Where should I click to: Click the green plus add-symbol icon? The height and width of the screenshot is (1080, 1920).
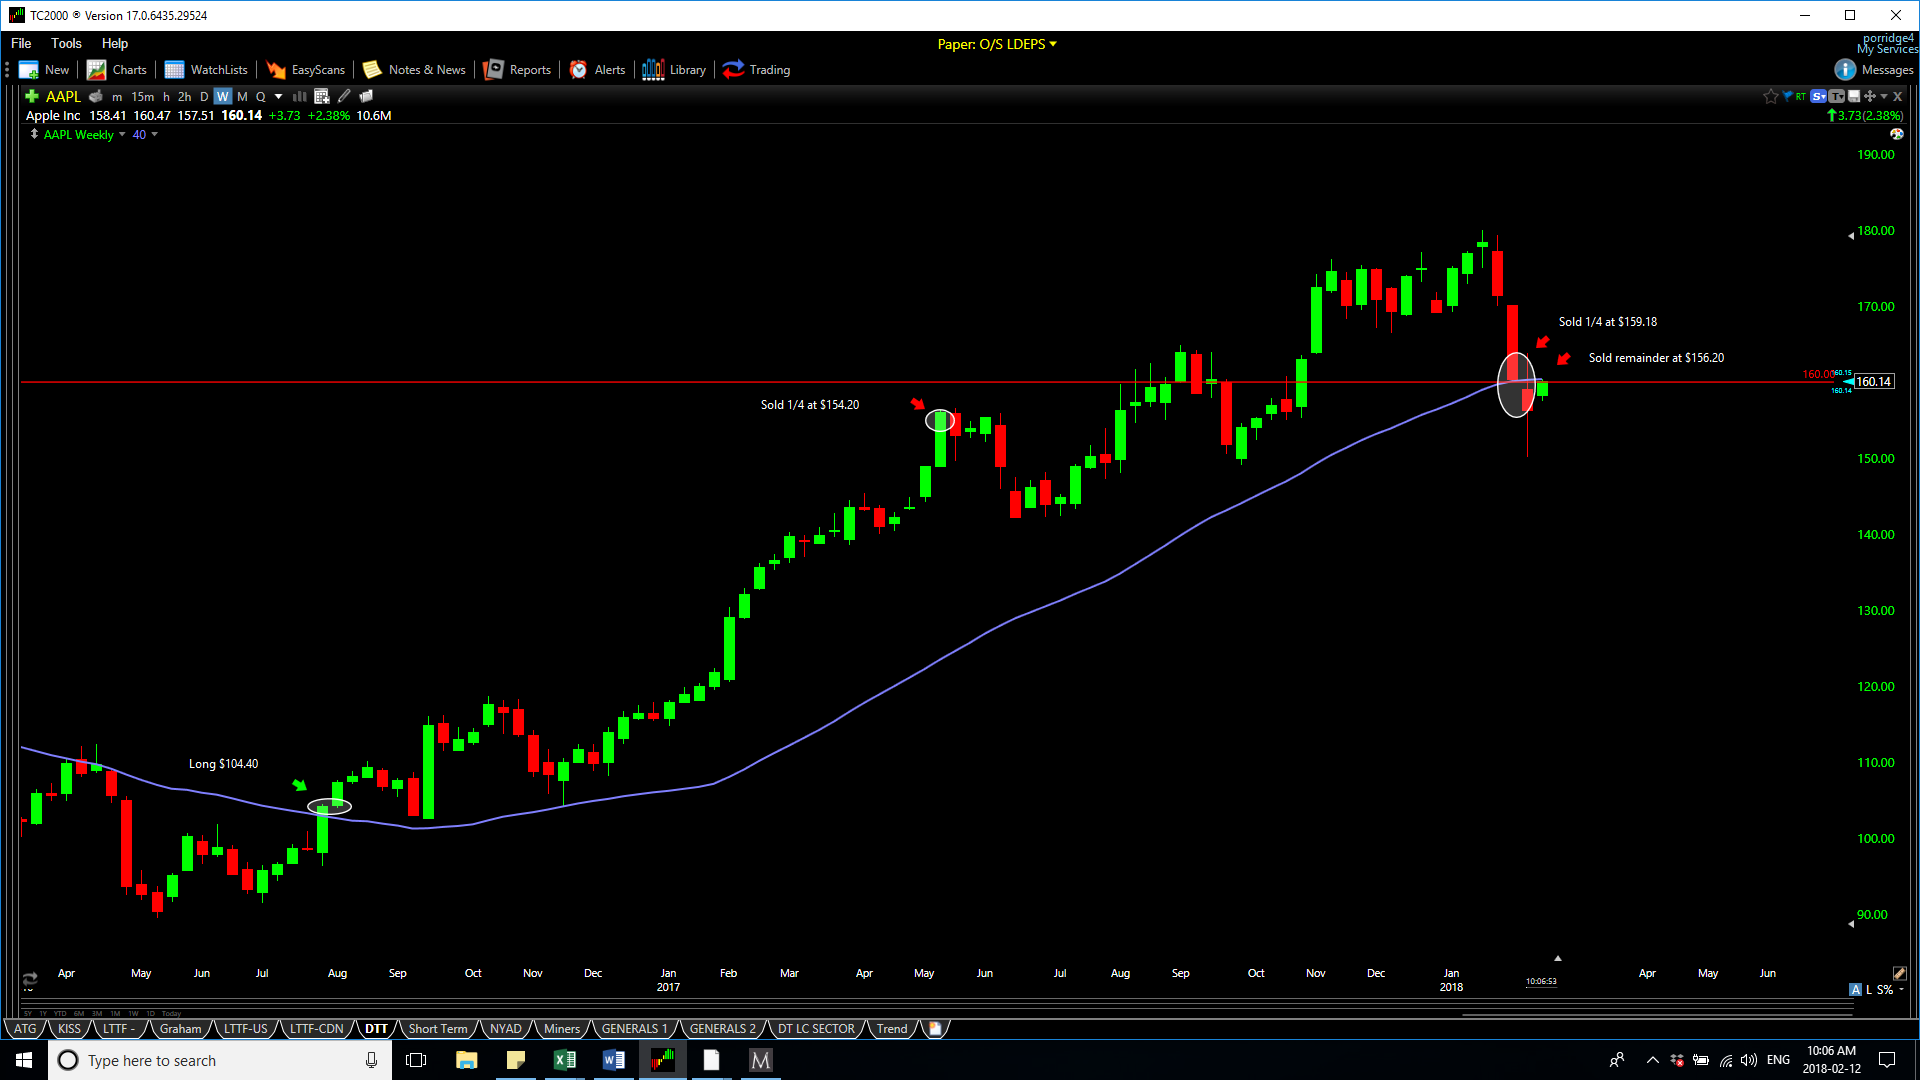pyautogui.click(x=32, y=97)
